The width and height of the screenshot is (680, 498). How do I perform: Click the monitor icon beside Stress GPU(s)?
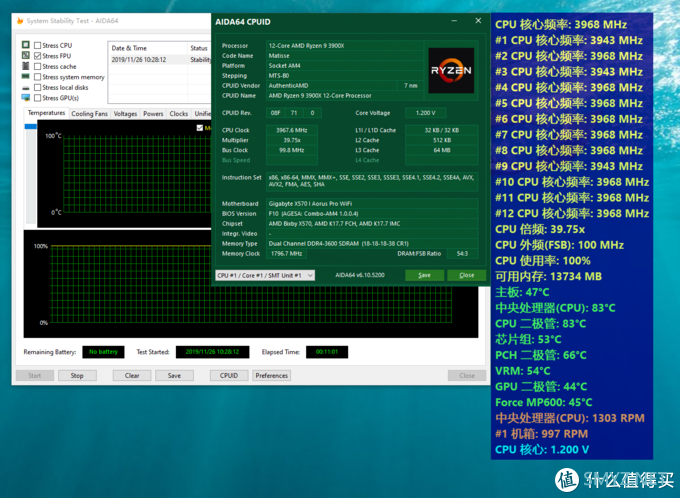click(x=26, y=99)
